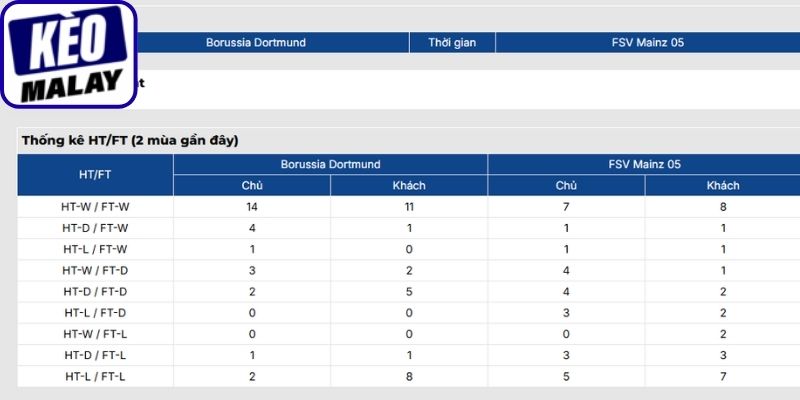Click the Kèo Malay logo

(69, 54)
